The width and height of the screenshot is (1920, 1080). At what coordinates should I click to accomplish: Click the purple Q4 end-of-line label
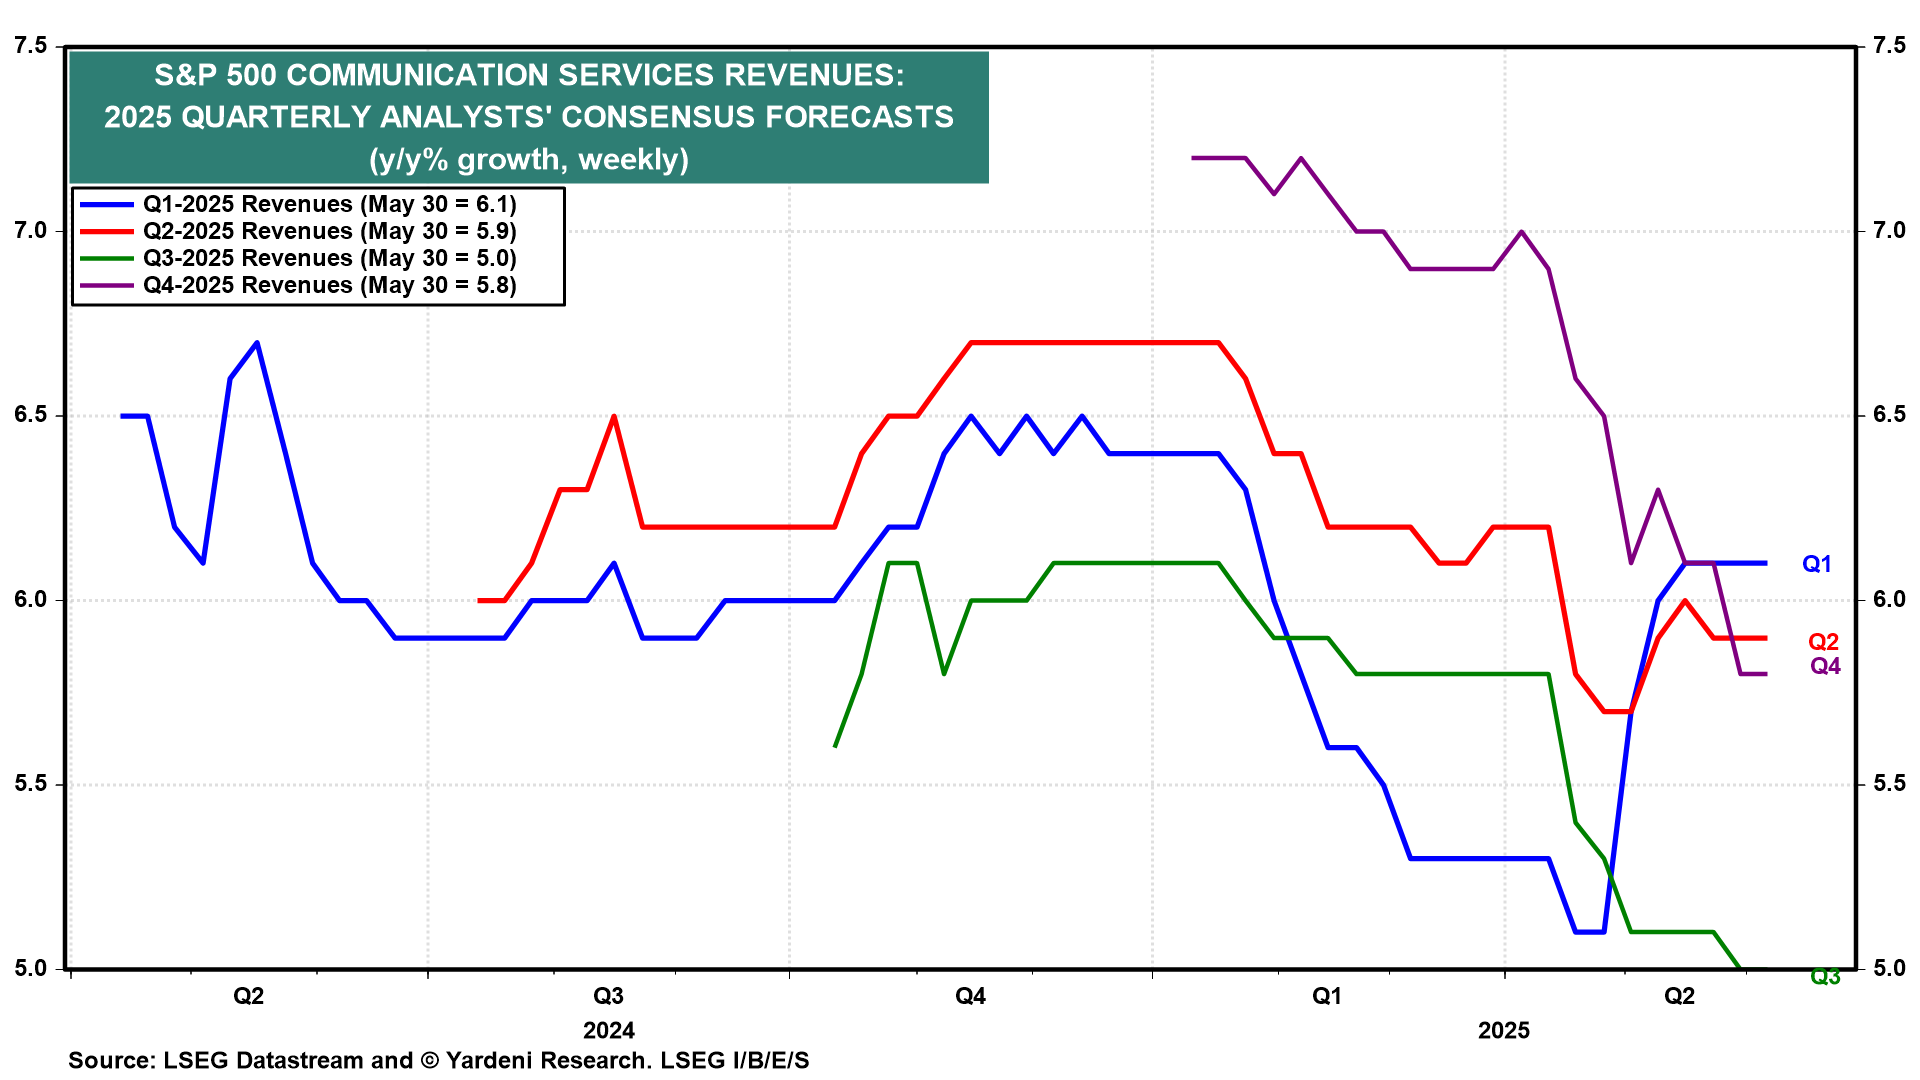1825,666
